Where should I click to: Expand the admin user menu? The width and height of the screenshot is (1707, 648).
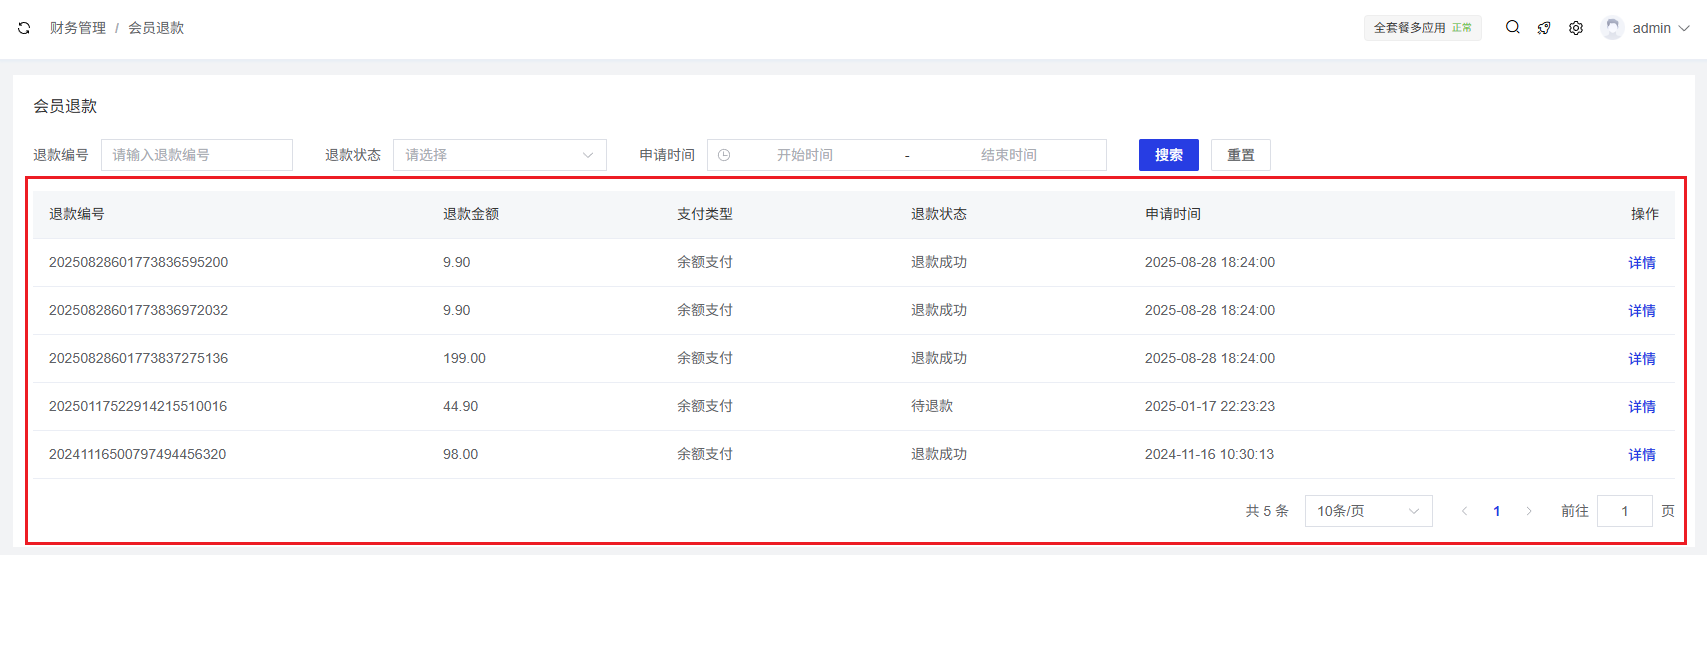[1660, 28]
